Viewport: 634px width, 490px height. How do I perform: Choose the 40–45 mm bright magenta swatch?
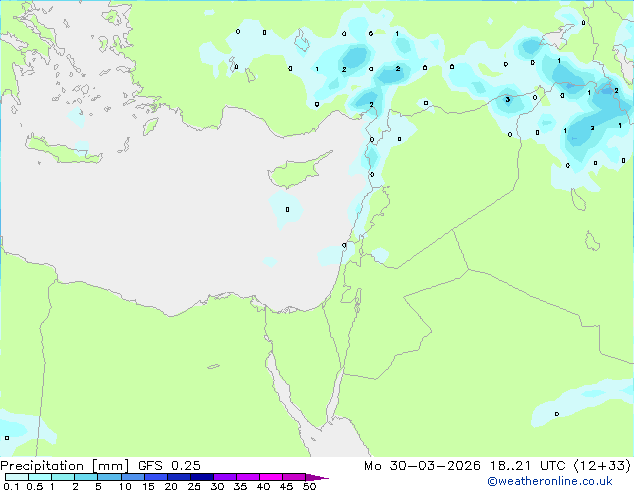tap(271, 477)
